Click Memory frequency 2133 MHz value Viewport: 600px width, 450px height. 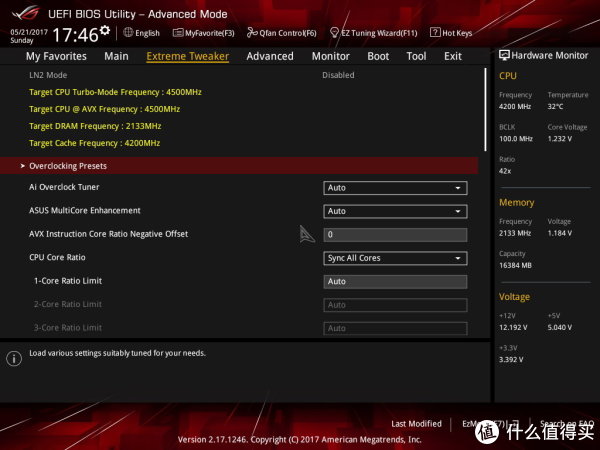(x=515, y=233)
